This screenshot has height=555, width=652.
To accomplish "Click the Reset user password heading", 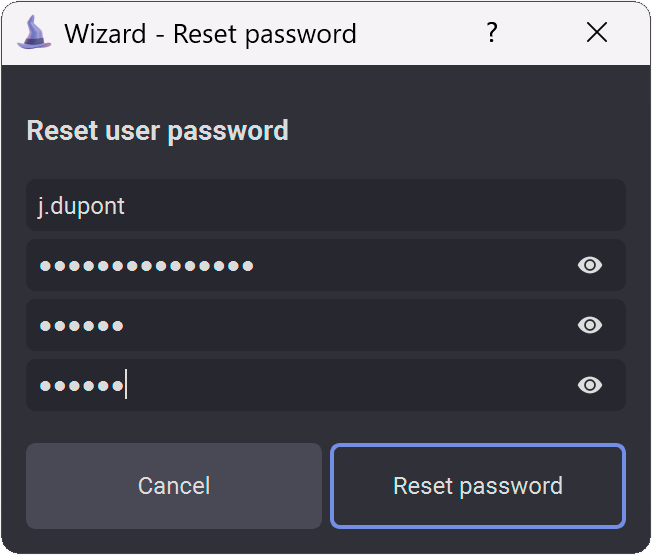I will pos(158,131).
